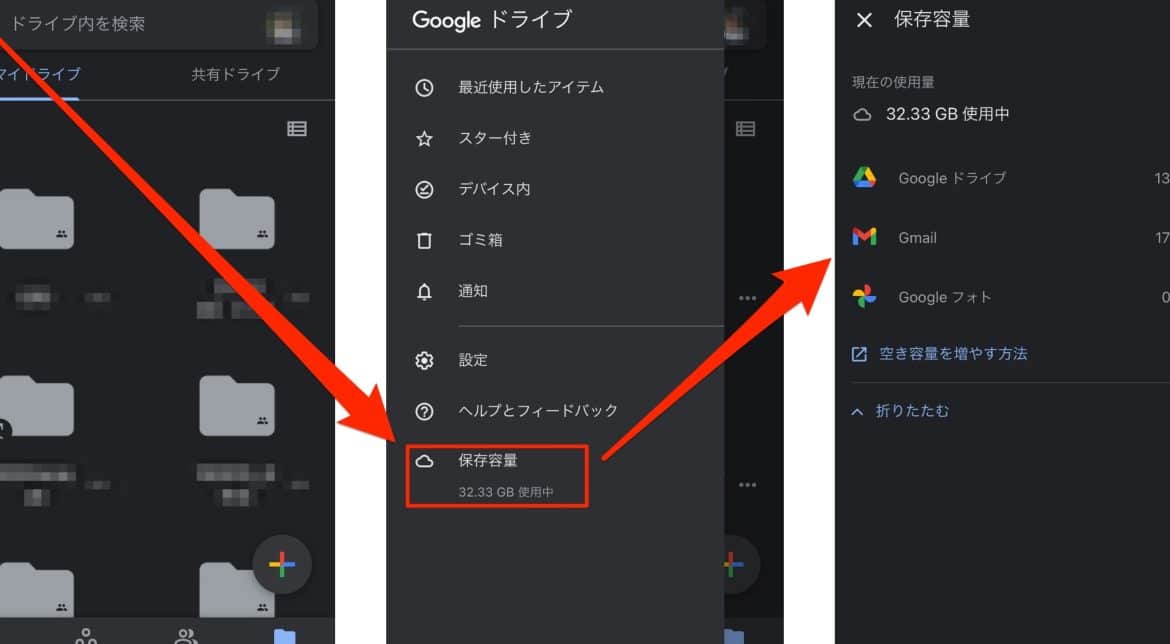This screenshot has width=1170, height=644.
Task: Select Google ドライブ storage row
Action: (x=951, y=178)
